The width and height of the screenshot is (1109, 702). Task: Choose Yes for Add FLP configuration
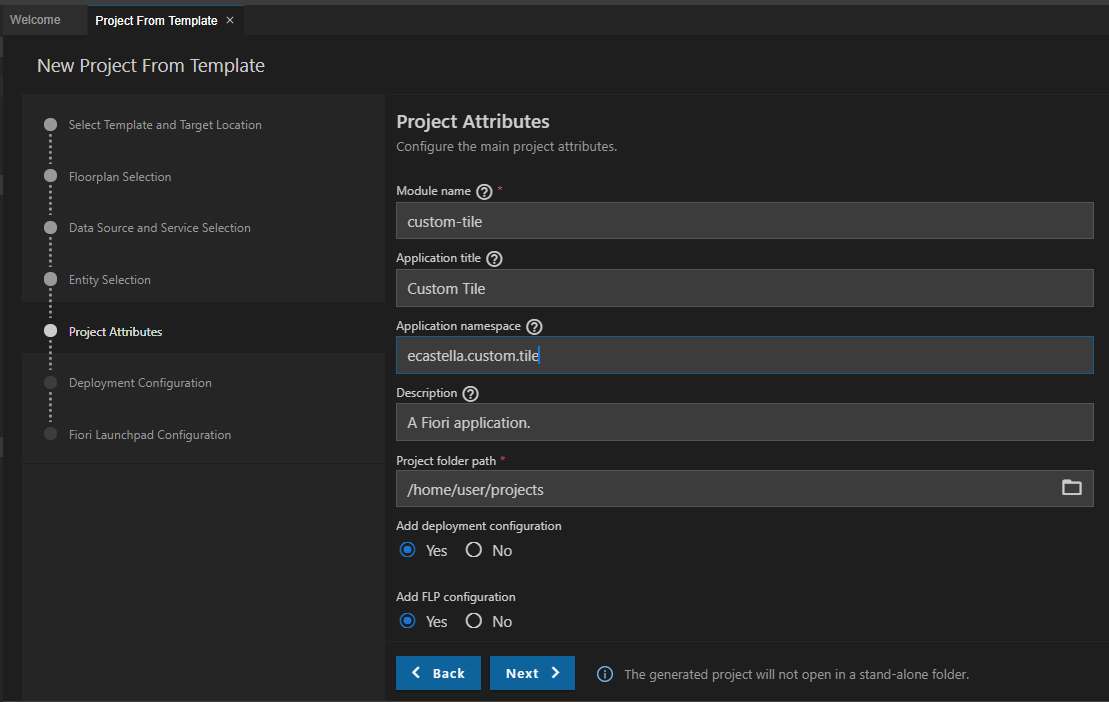(407, 621)
